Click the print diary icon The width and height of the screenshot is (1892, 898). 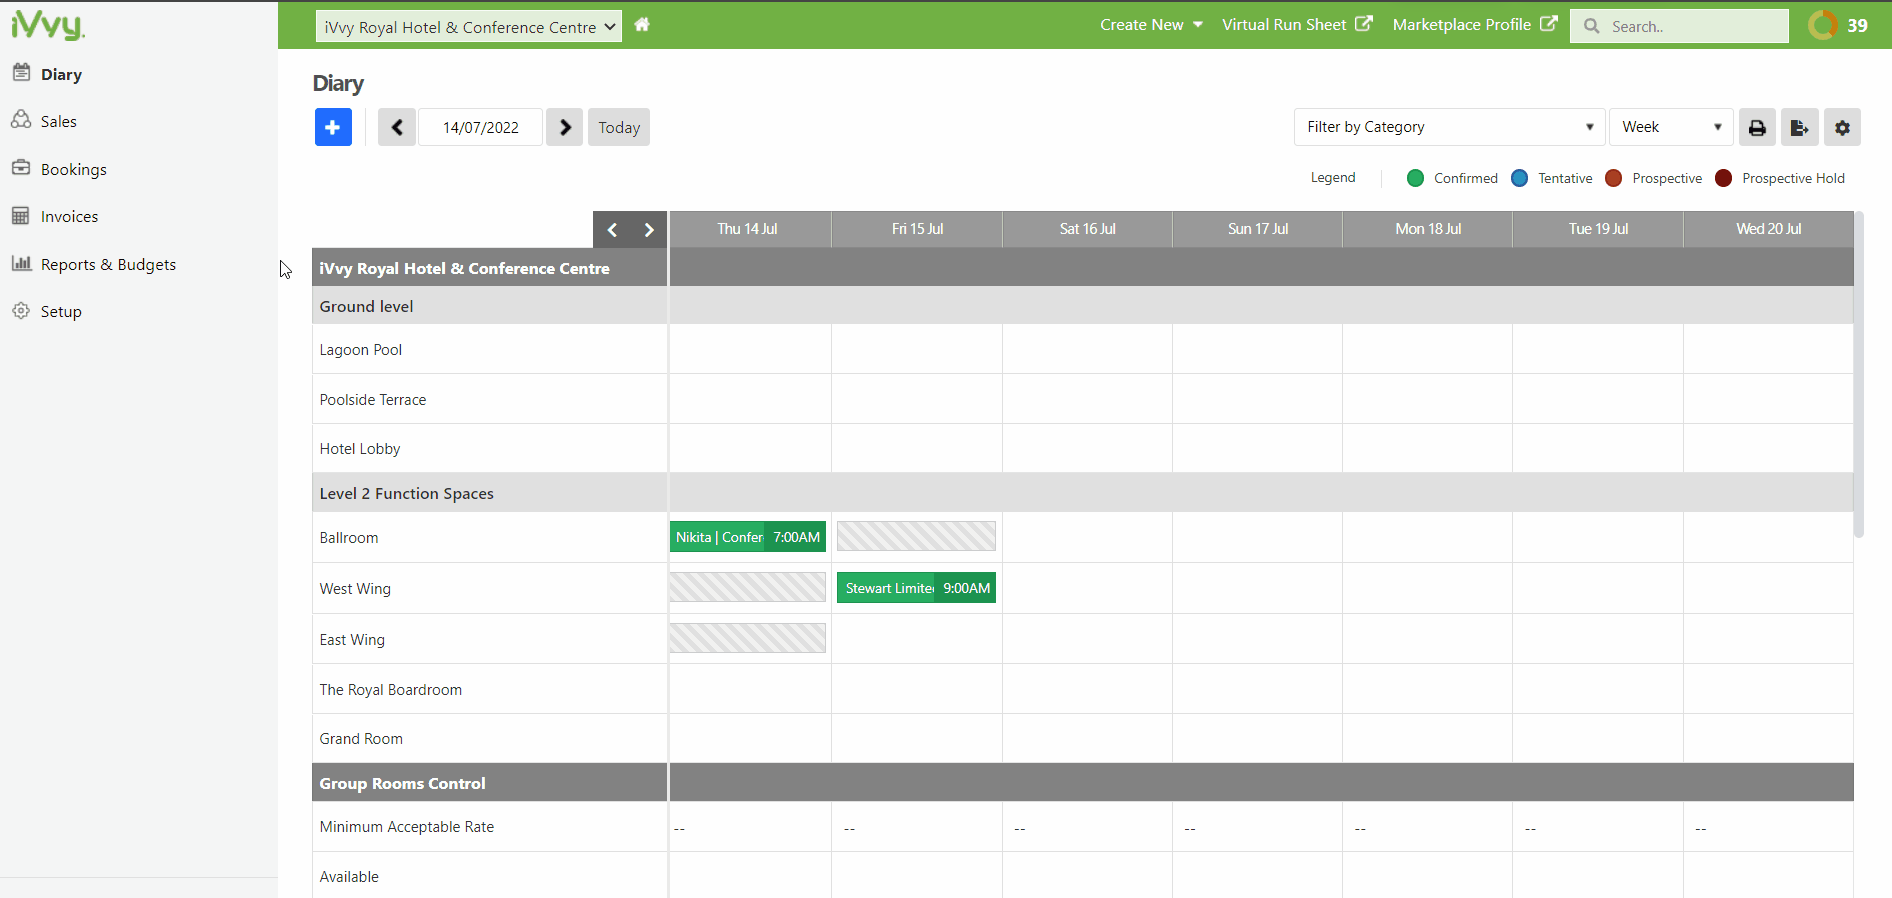pos(1757,127)
